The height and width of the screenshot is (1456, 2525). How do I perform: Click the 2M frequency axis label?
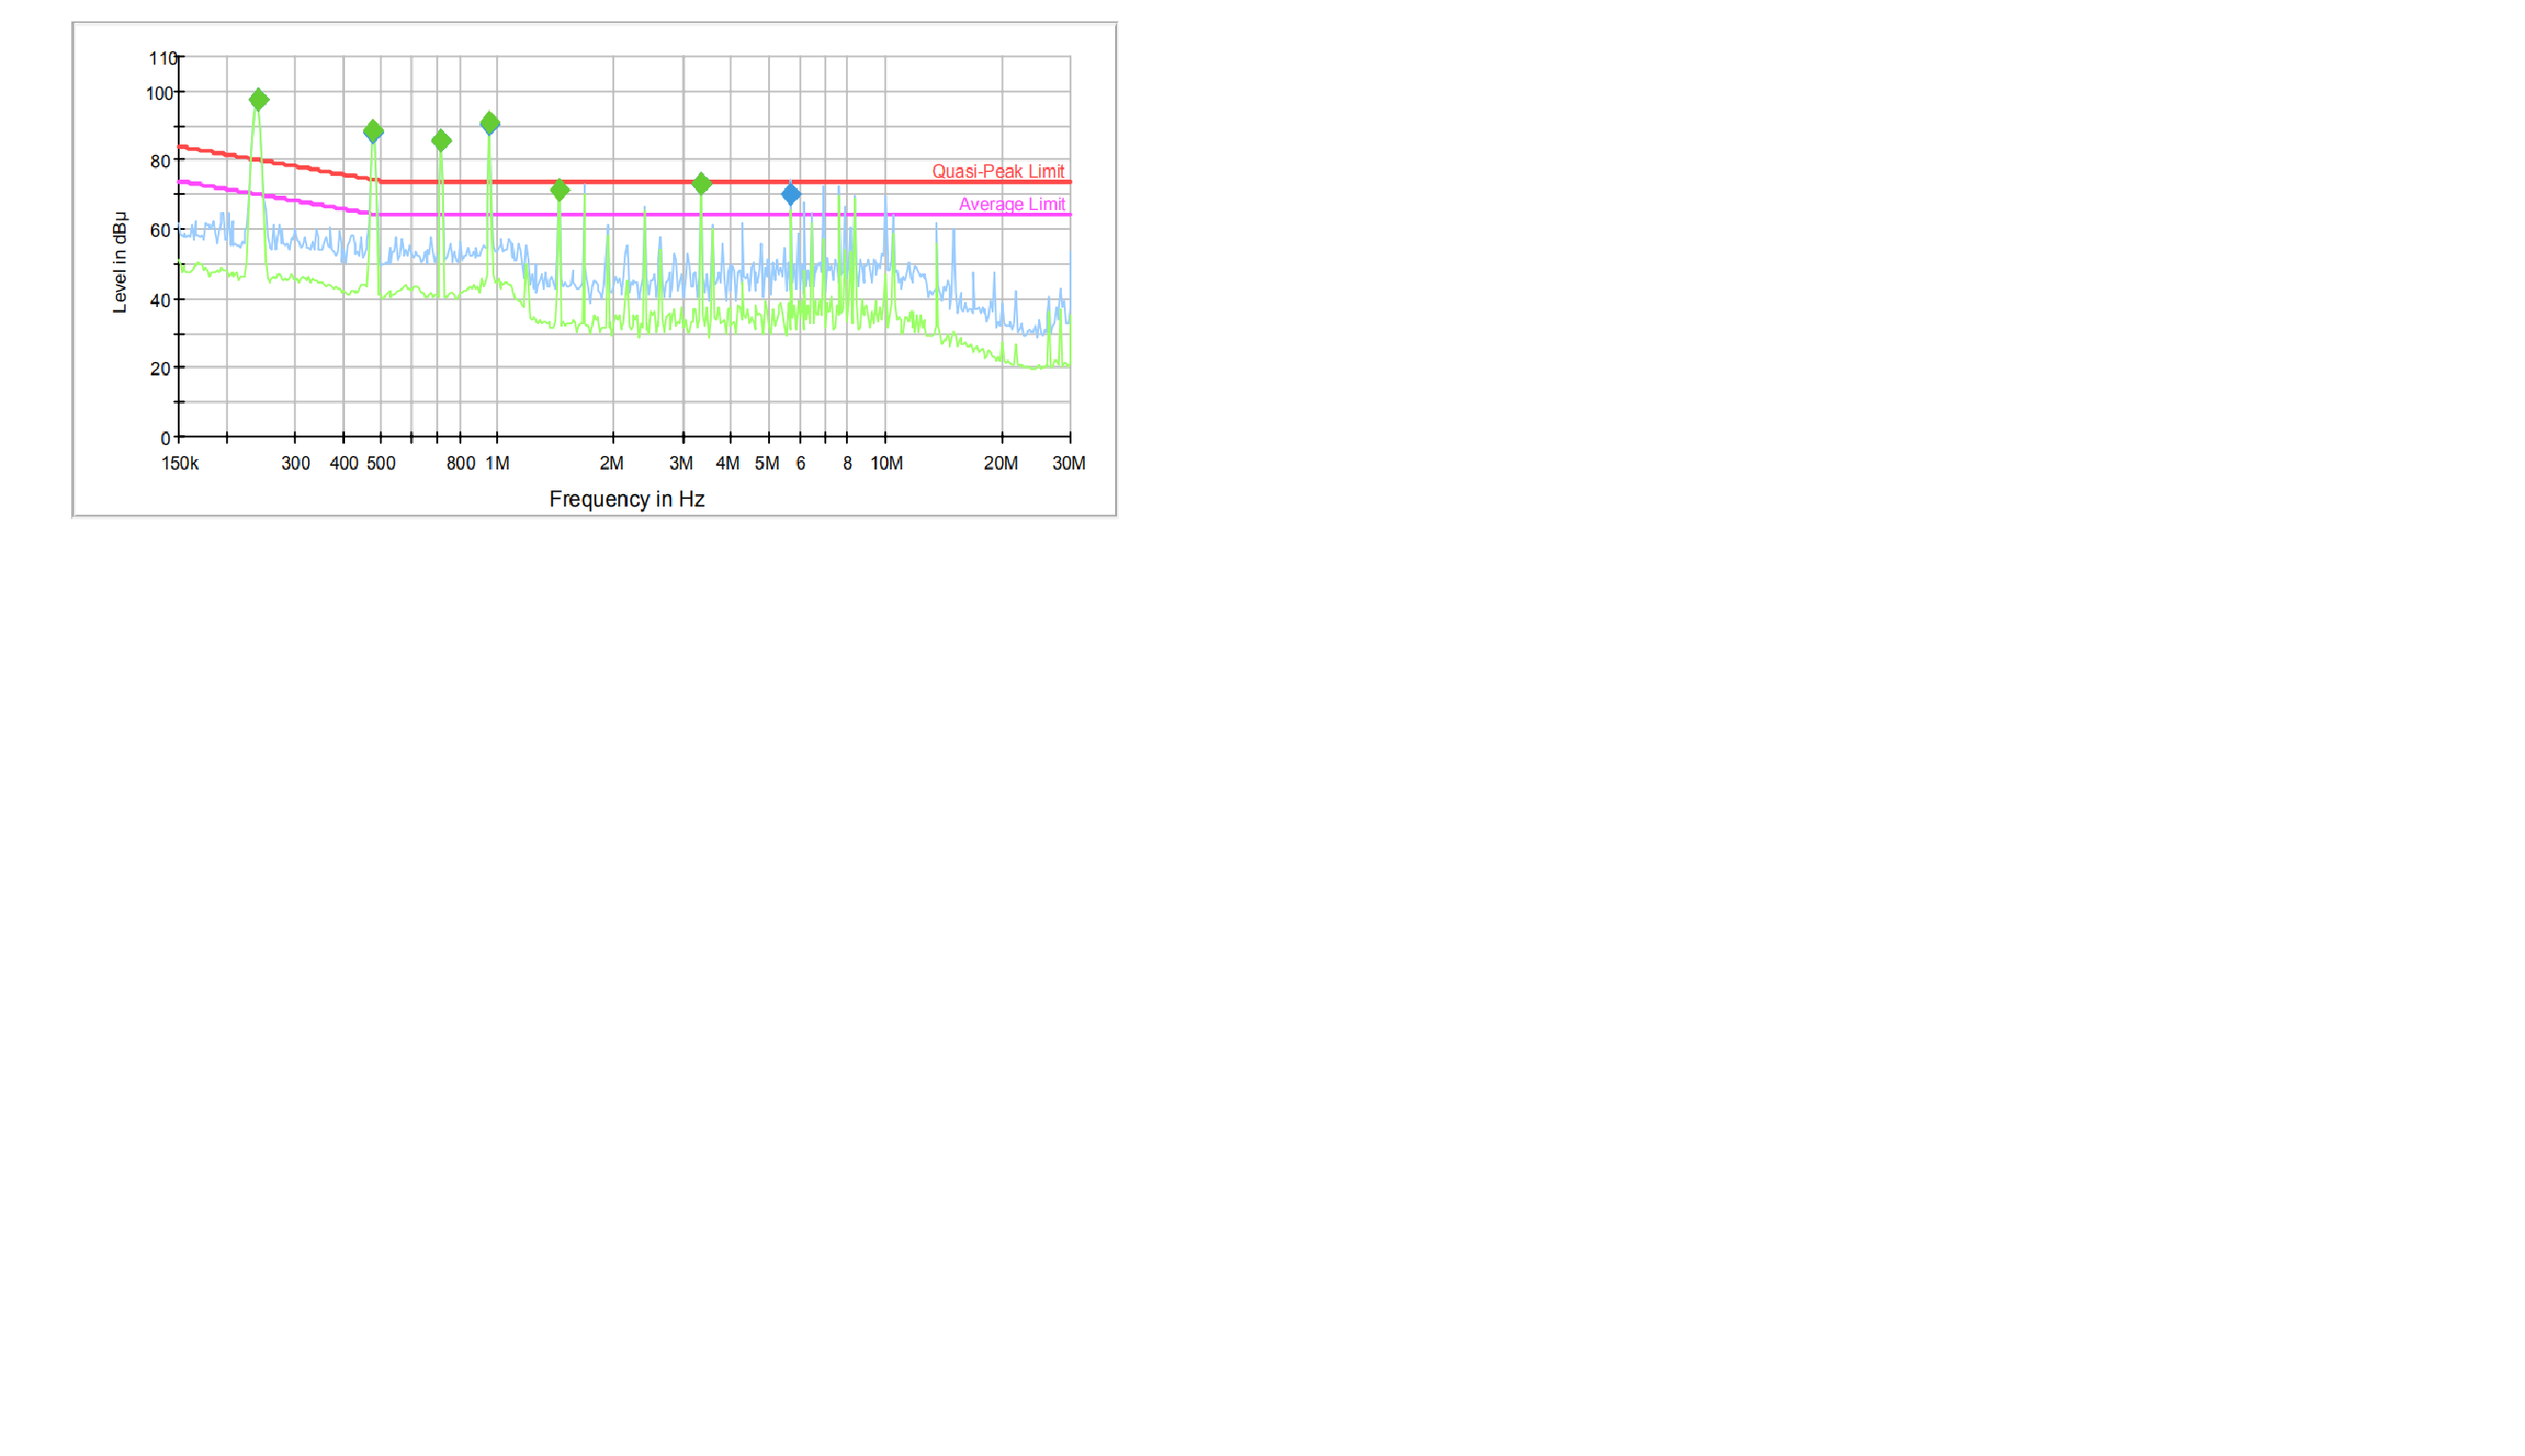click(x=611, y=463)
